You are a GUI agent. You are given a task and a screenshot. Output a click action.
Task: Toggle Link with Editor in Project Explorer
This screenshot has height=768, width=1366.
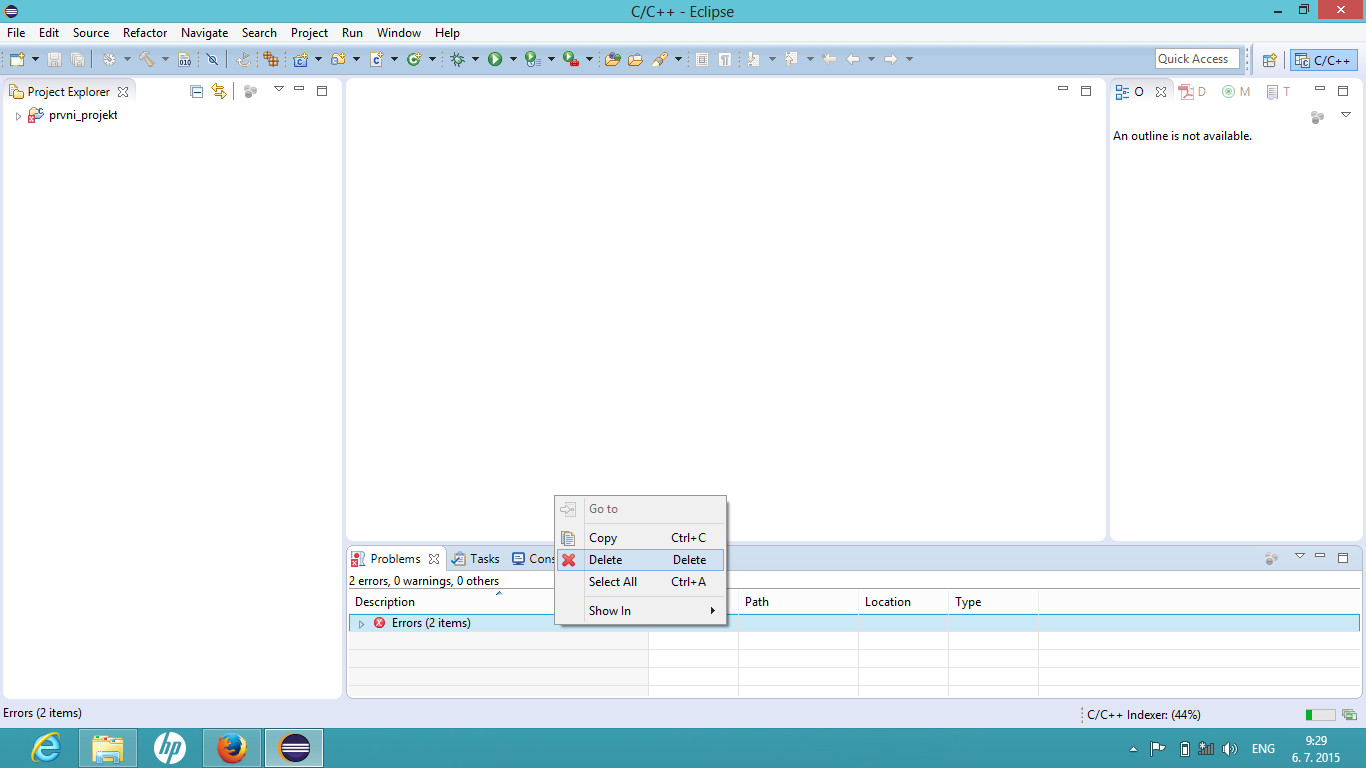pos(219,91)
